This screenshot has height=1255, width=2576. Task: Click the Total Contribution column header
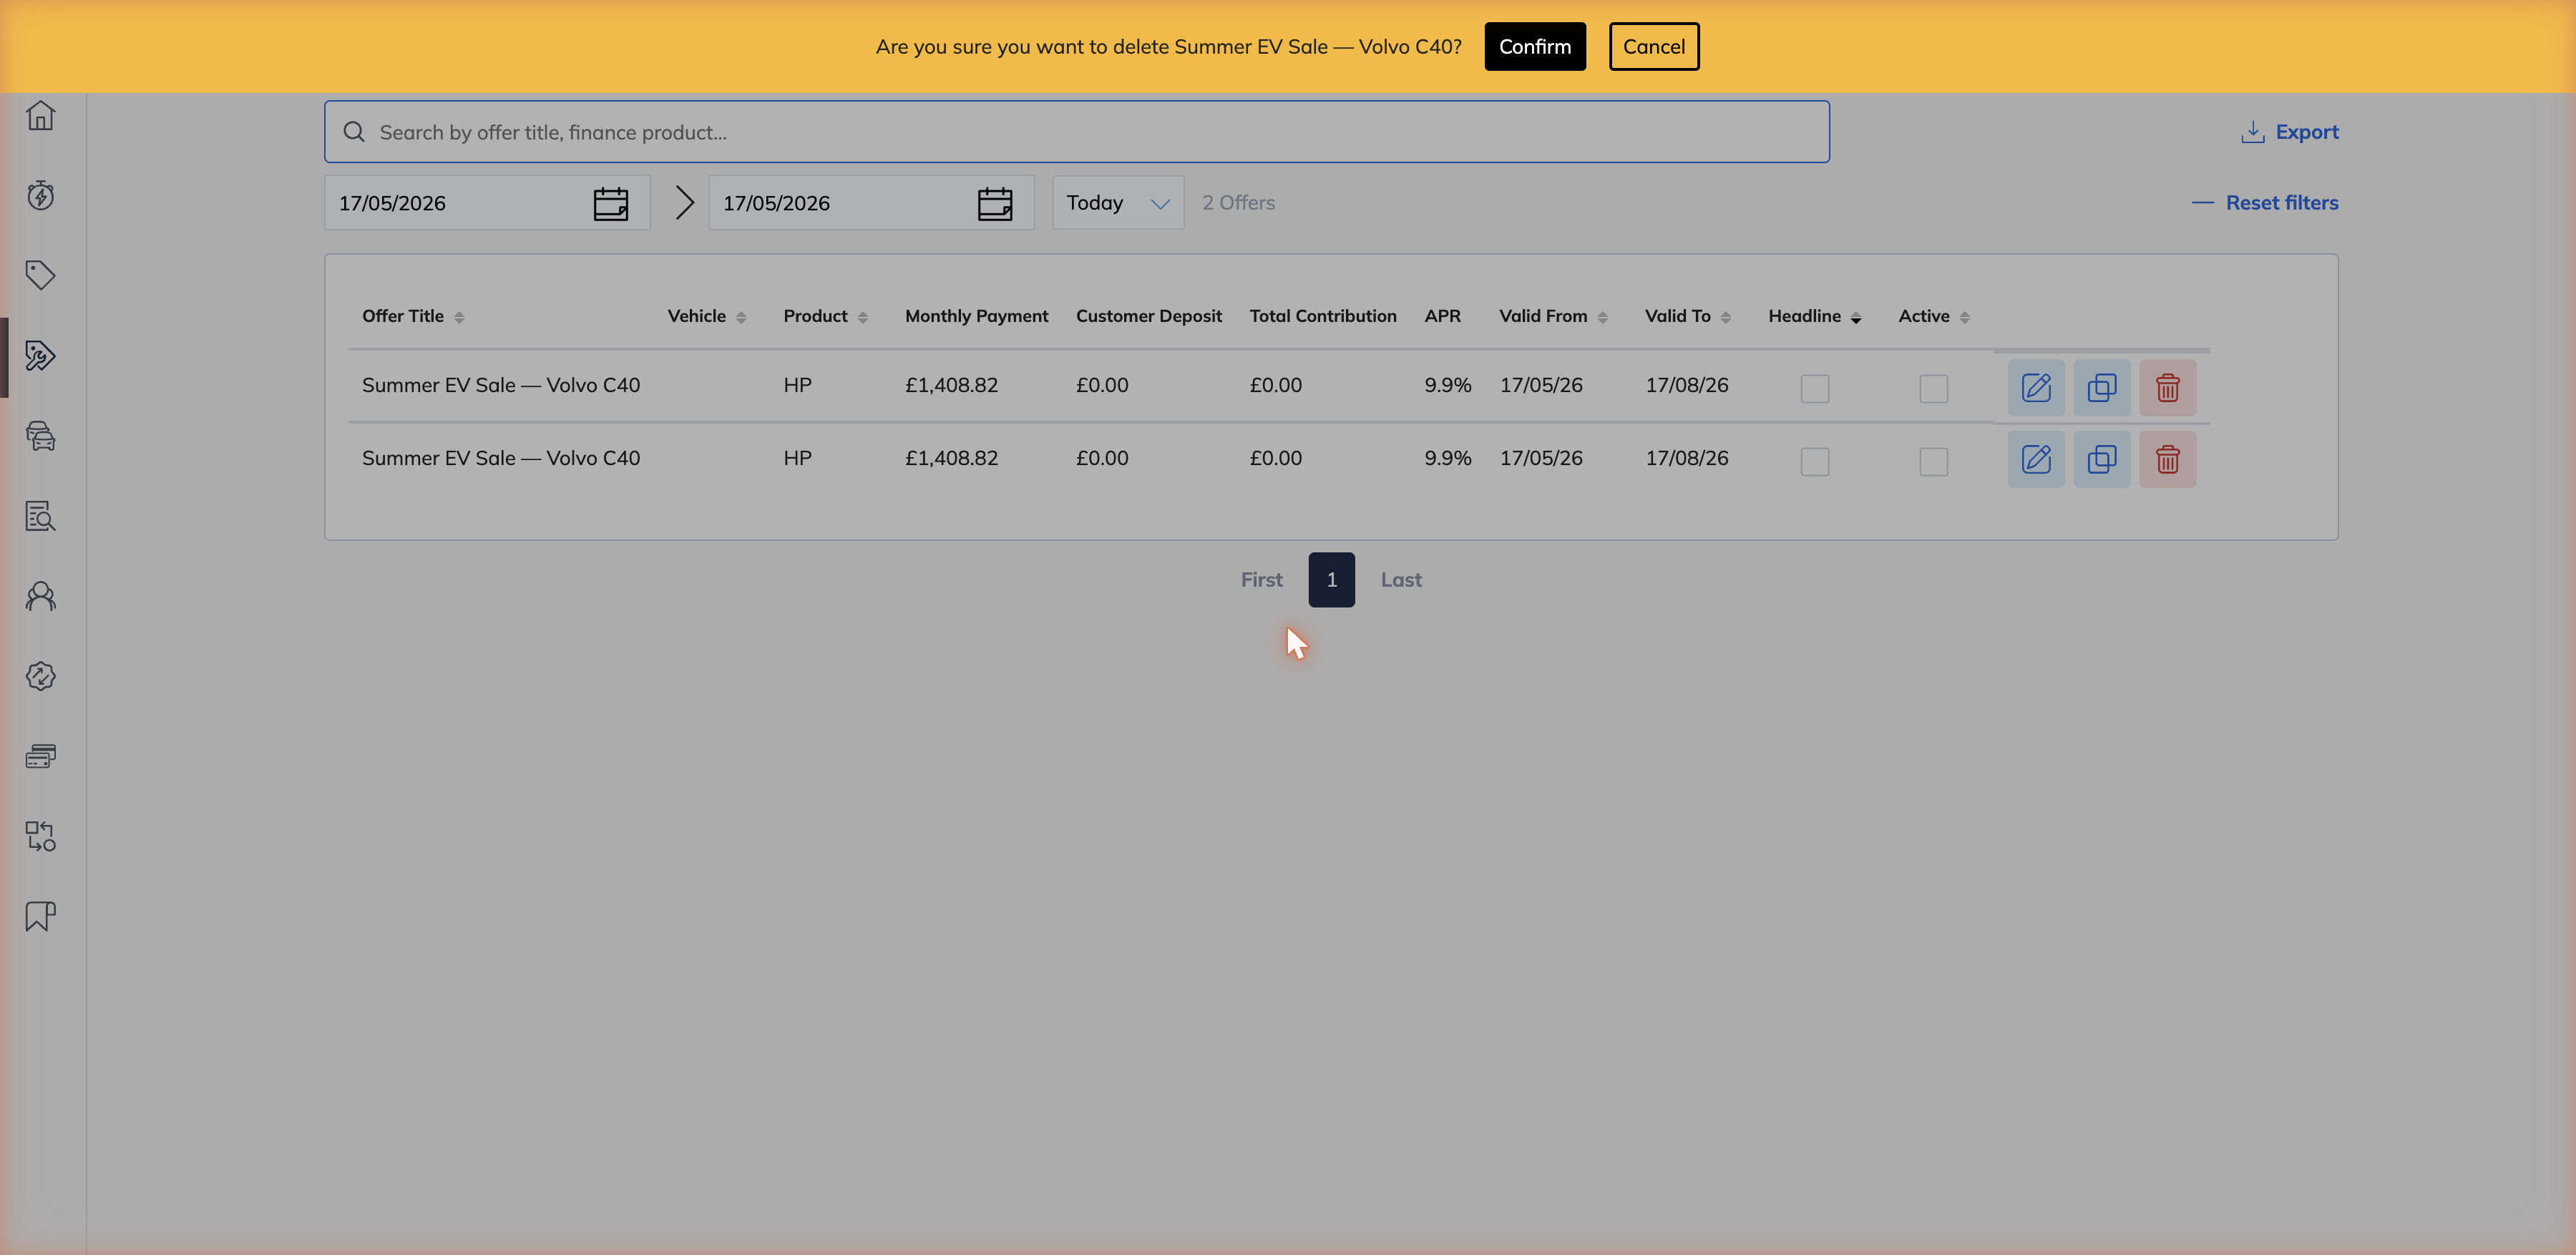(1323, 316)
